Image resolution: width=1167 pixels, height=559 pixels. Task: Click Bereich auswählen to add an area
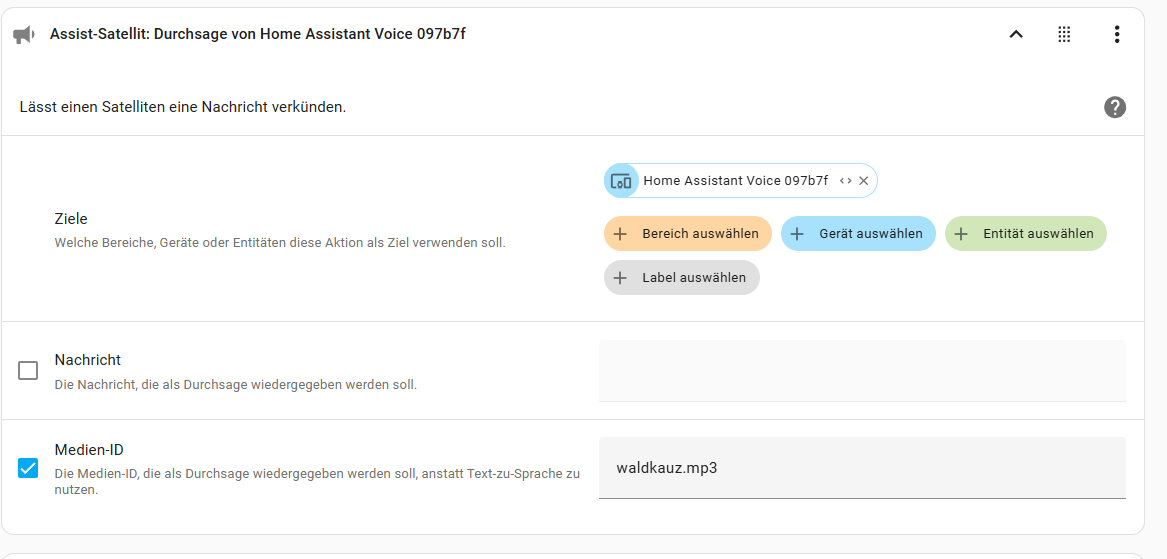(x=688, y=234)
